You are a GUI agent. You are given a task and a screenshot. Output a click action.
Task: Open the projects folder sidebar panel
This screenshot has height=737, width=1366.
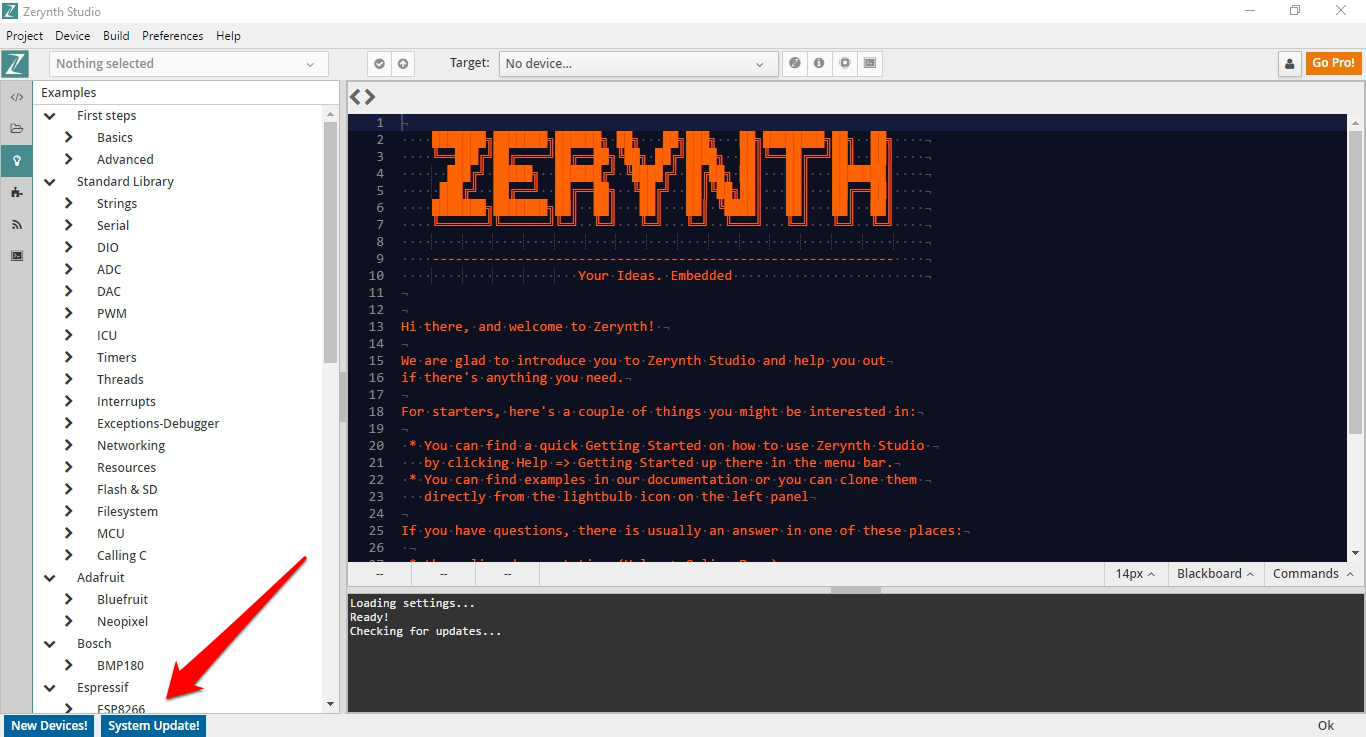(x=16, y=128)
